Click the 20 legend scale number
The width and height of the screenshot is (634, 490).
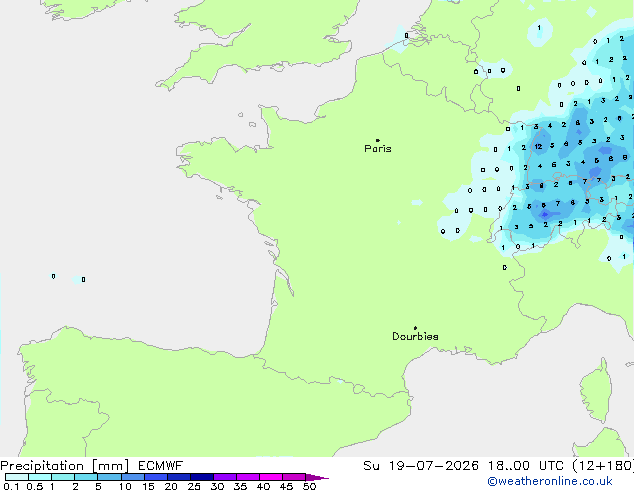point(171,486)
